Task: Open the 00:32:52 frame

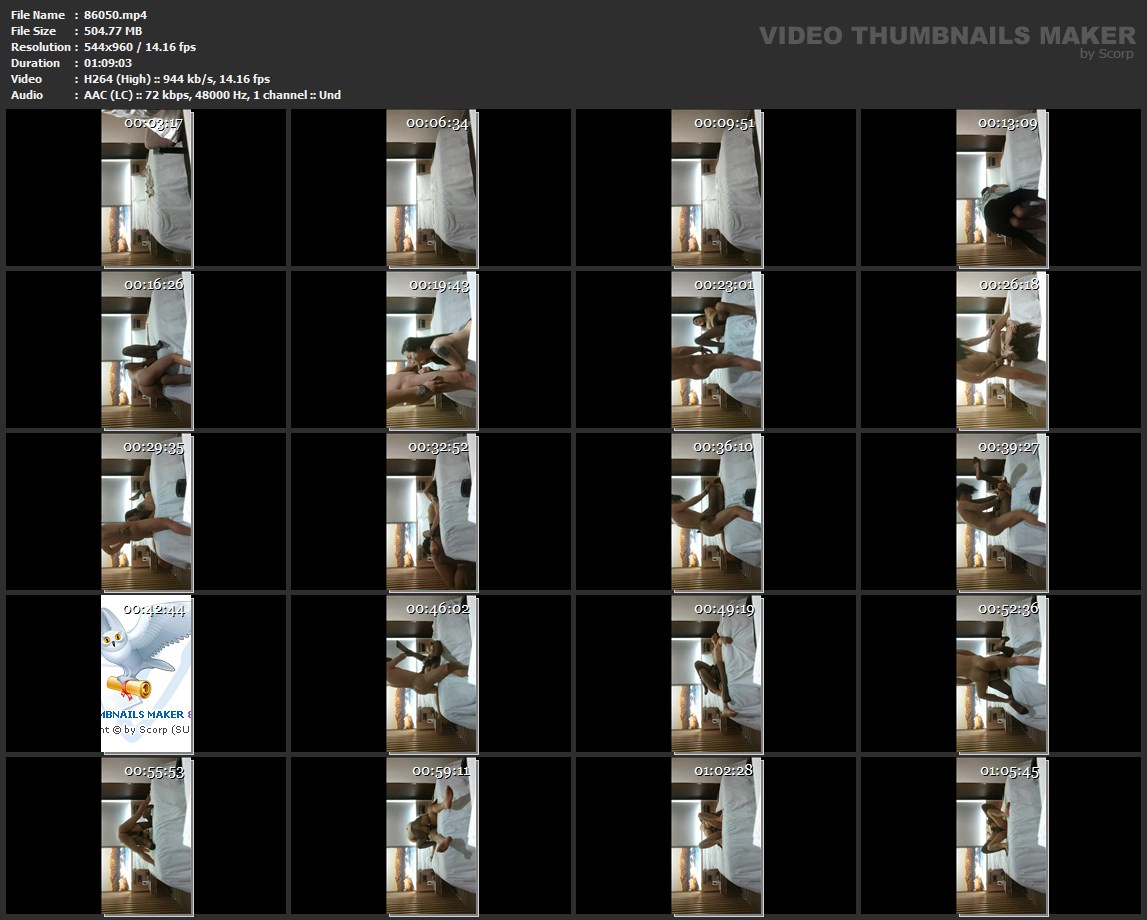Action: pyautogui.click(x=432, y=511)
